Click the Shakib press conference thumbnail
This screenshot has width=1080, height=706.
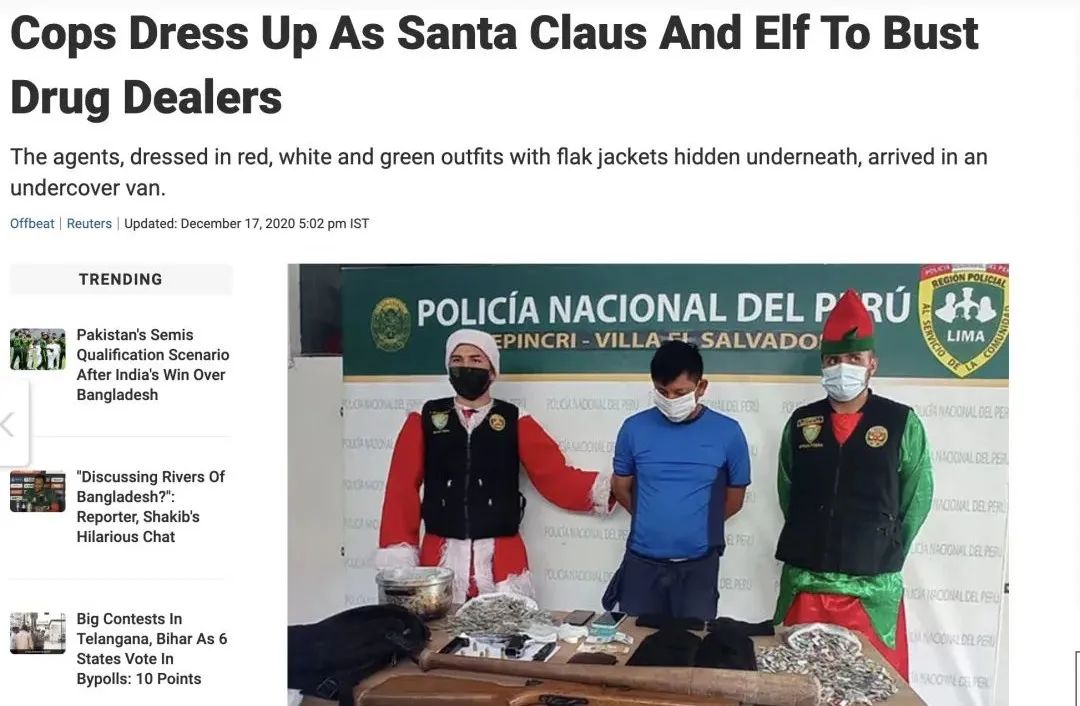pos(38,491)
